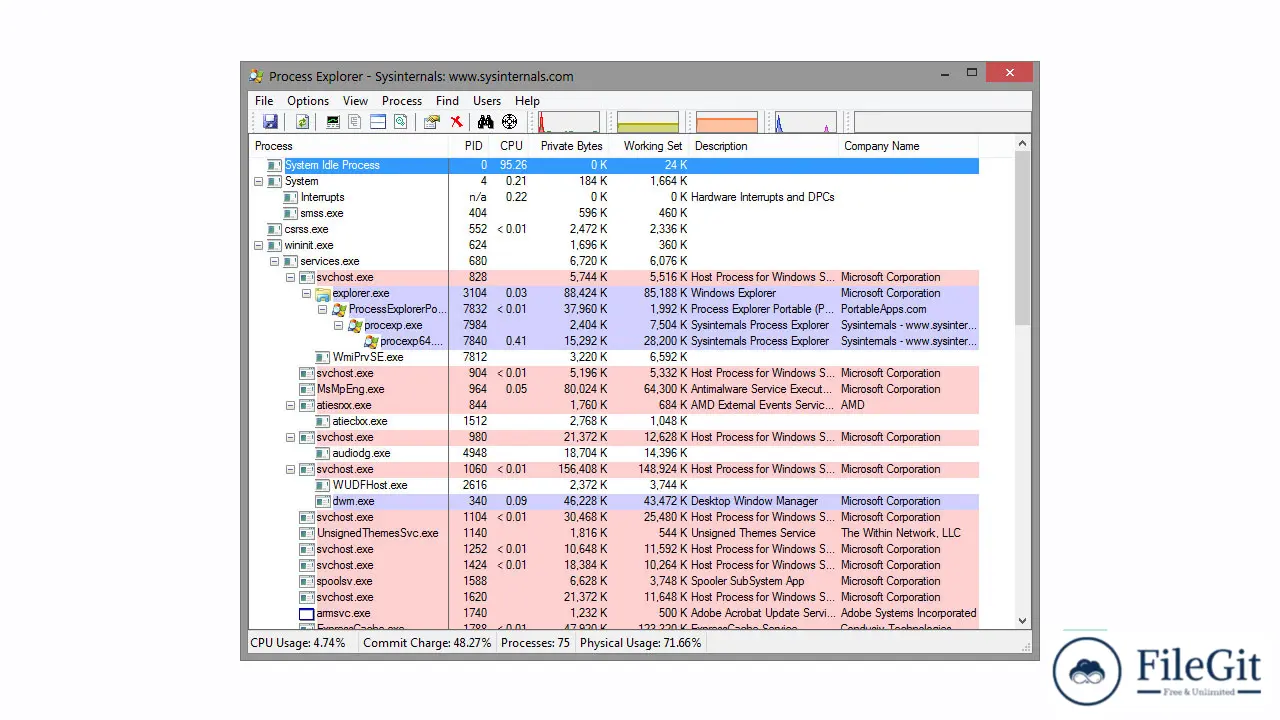Select the UnsignedThemesSvc.exe row
The image size is (1280, 720).
point(614,533)
